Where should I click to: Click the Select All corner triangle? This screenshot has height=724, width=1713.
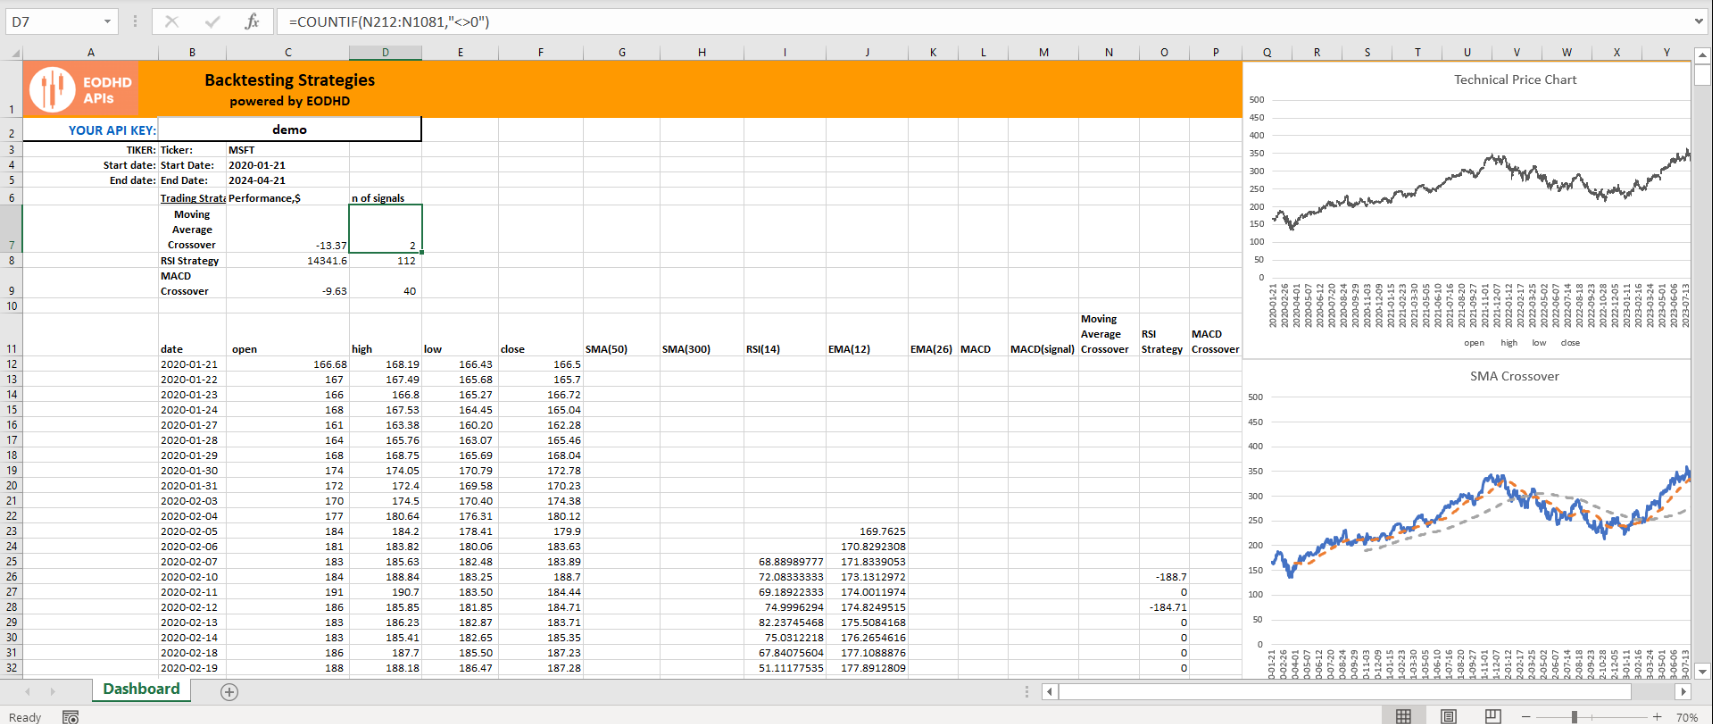coord(15,53)
